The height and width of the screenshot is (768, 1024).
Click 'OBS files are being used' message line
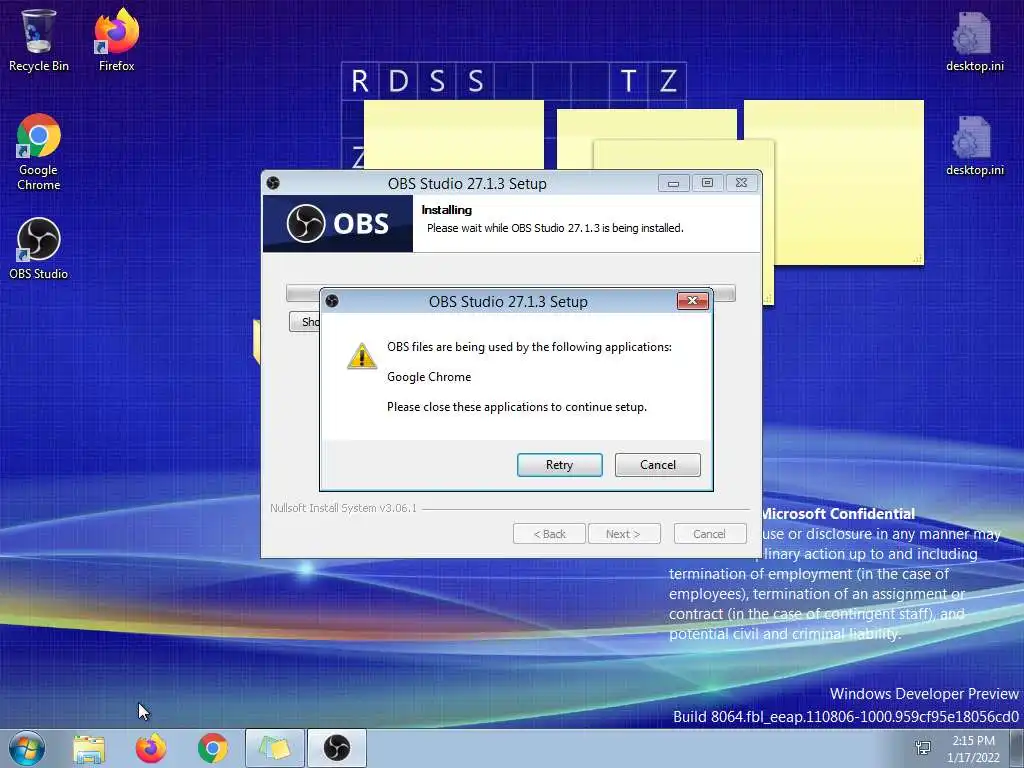pos(529,347)
